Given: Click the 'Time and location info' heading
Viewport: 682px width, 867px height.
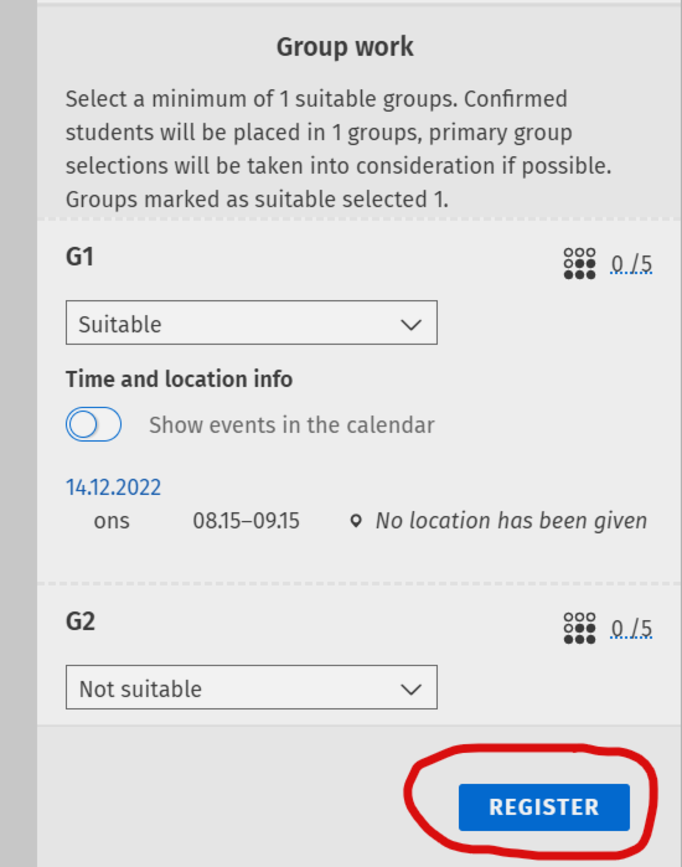Looking at the screenshot, I should pos(179,379).
